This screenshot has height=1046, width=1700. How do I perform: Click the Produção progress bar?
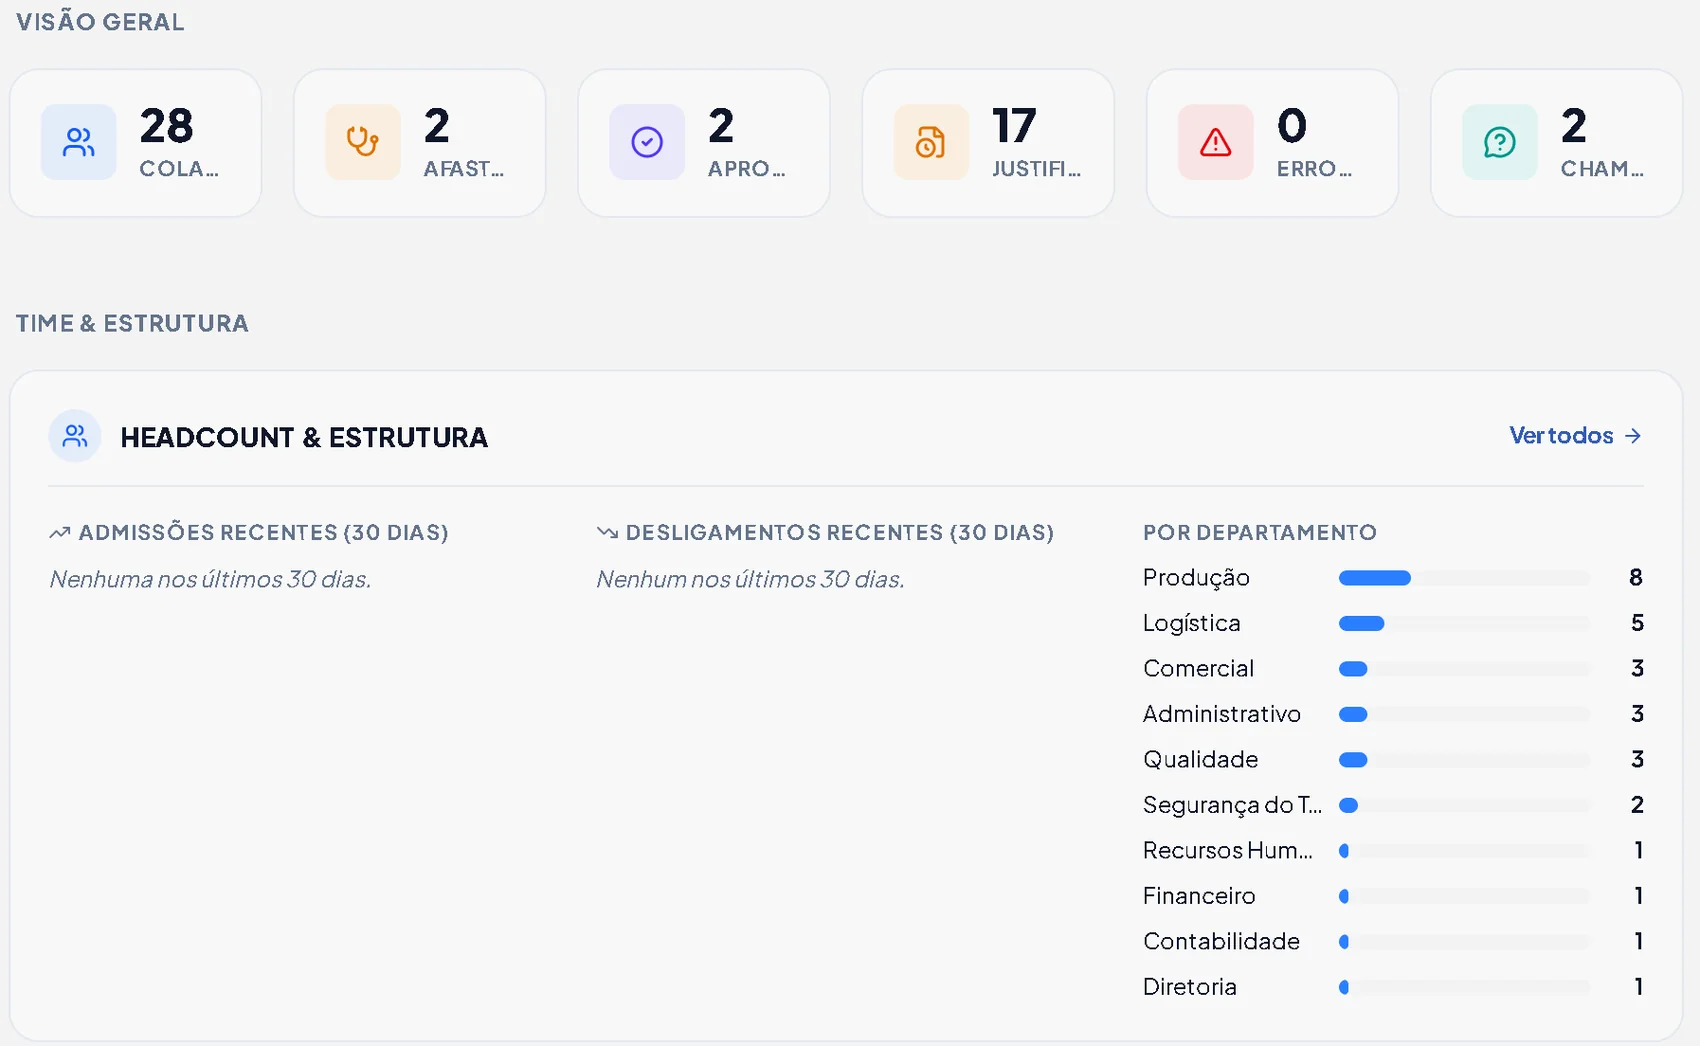(x=1464, y=578)
